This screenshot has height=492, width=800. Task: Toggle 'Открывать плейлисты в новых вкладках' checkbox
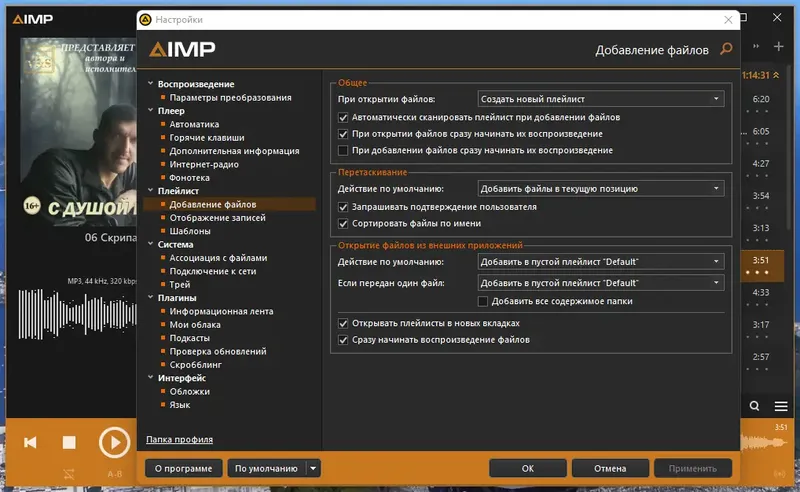coord(343,324)
